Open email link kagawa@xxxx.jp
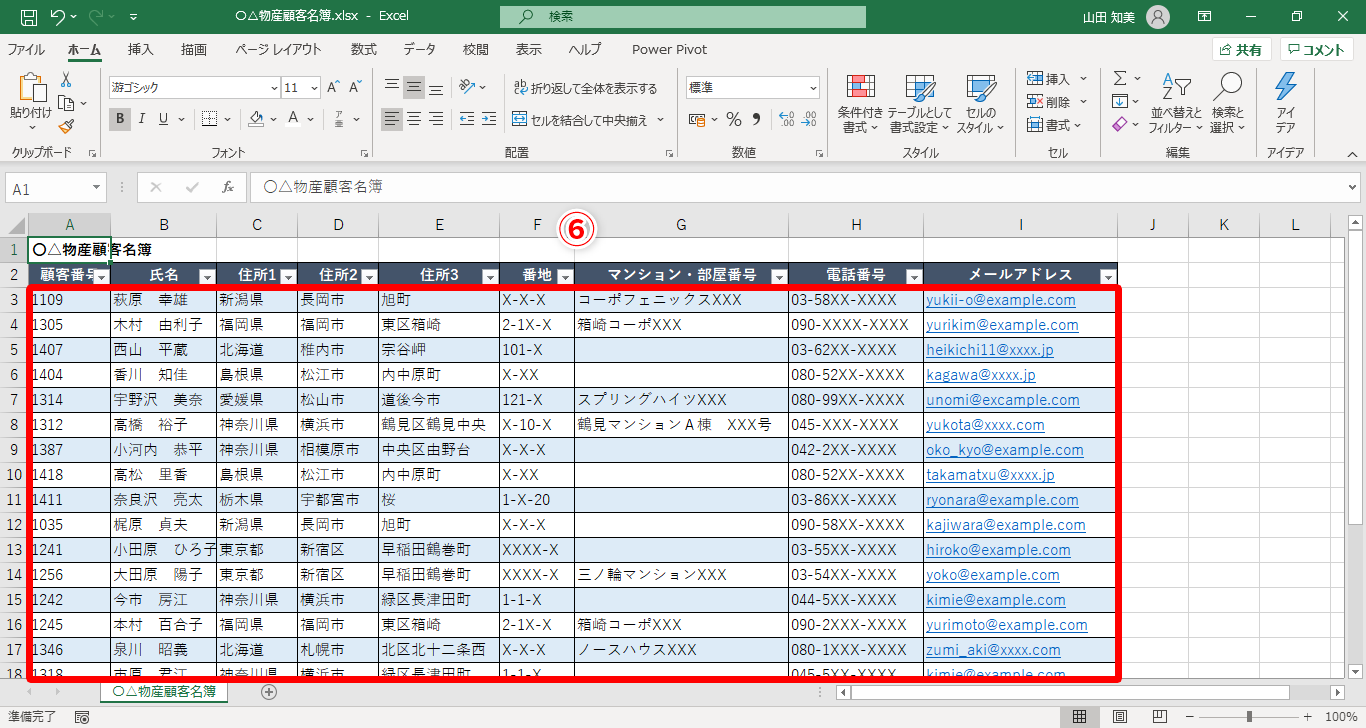Screen dimensions: 1366x728 pyautogui.click(x=981, y=375)
